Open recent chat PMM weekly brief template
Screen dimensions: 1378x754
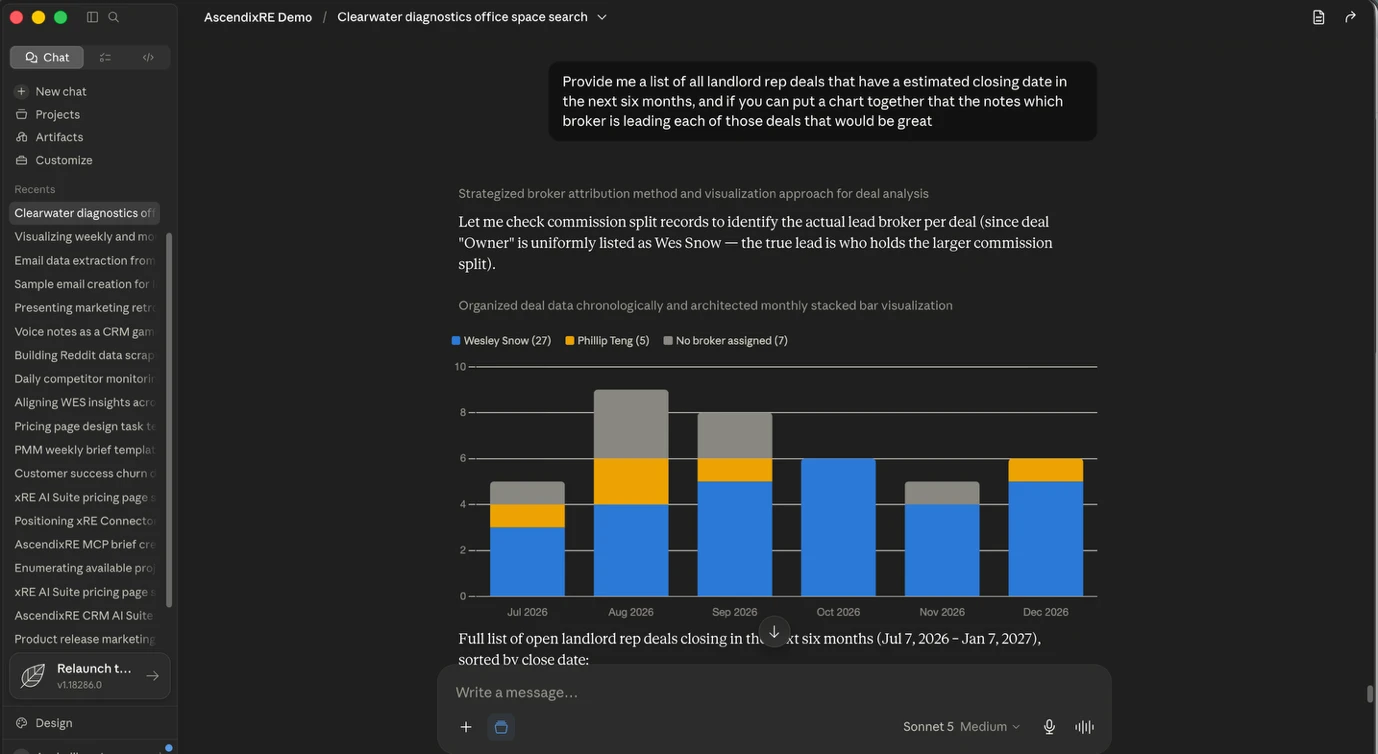pyautogui.click(x=84, y=450)
